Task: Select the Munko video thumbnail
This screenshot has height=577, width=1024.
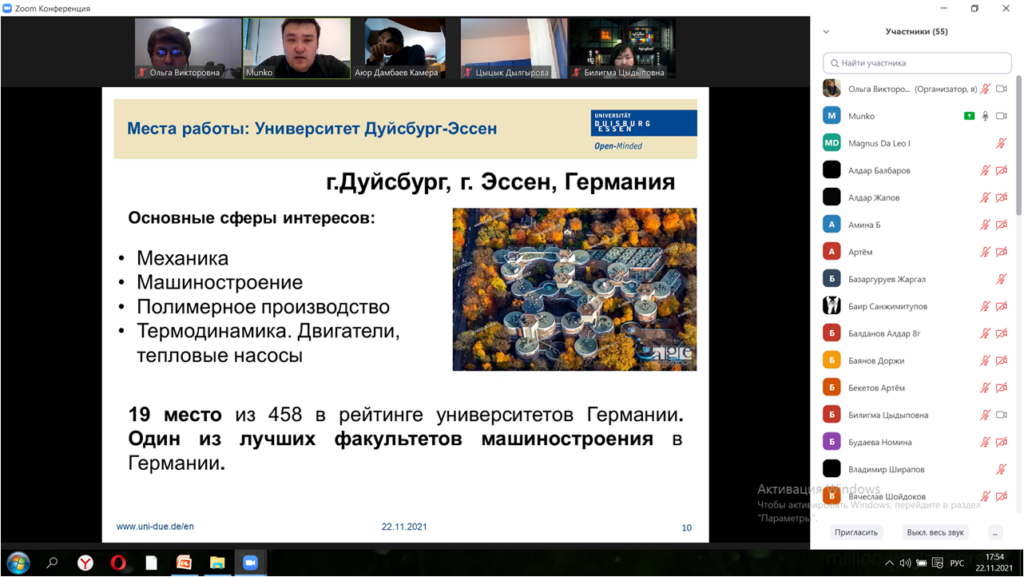Action: click(x=297, y=48)
